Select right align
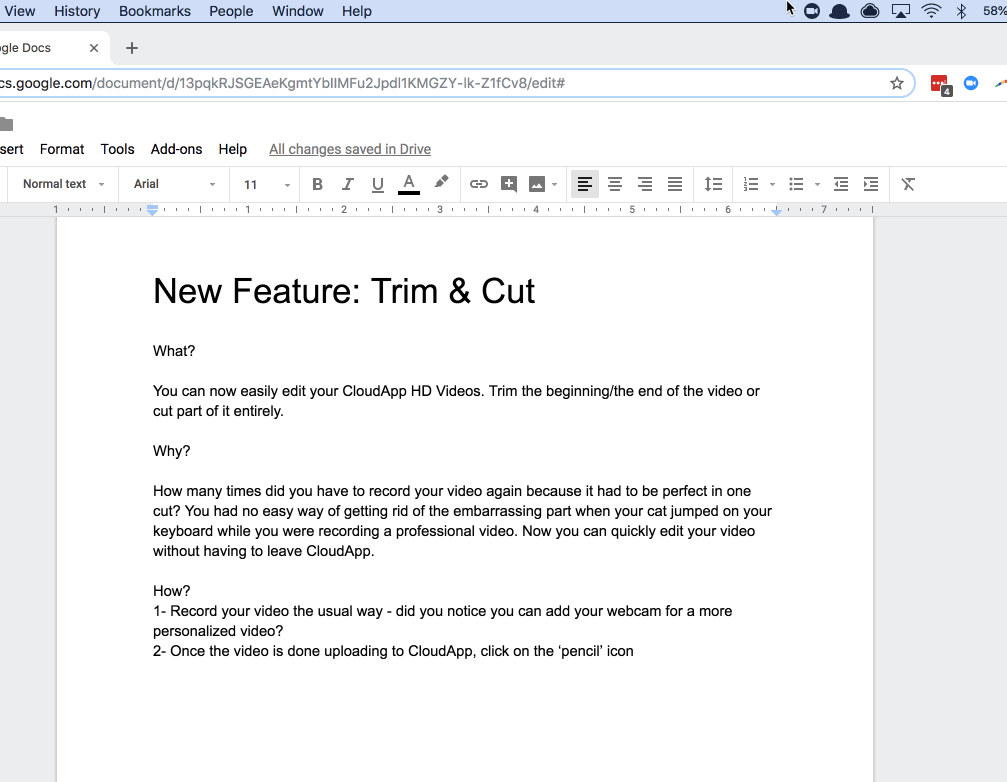 [645, 184]
